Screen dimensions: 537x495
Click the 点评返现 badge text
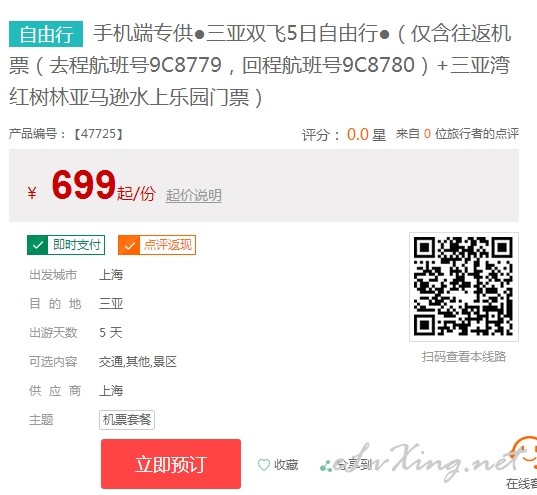(x=168, y=245)
